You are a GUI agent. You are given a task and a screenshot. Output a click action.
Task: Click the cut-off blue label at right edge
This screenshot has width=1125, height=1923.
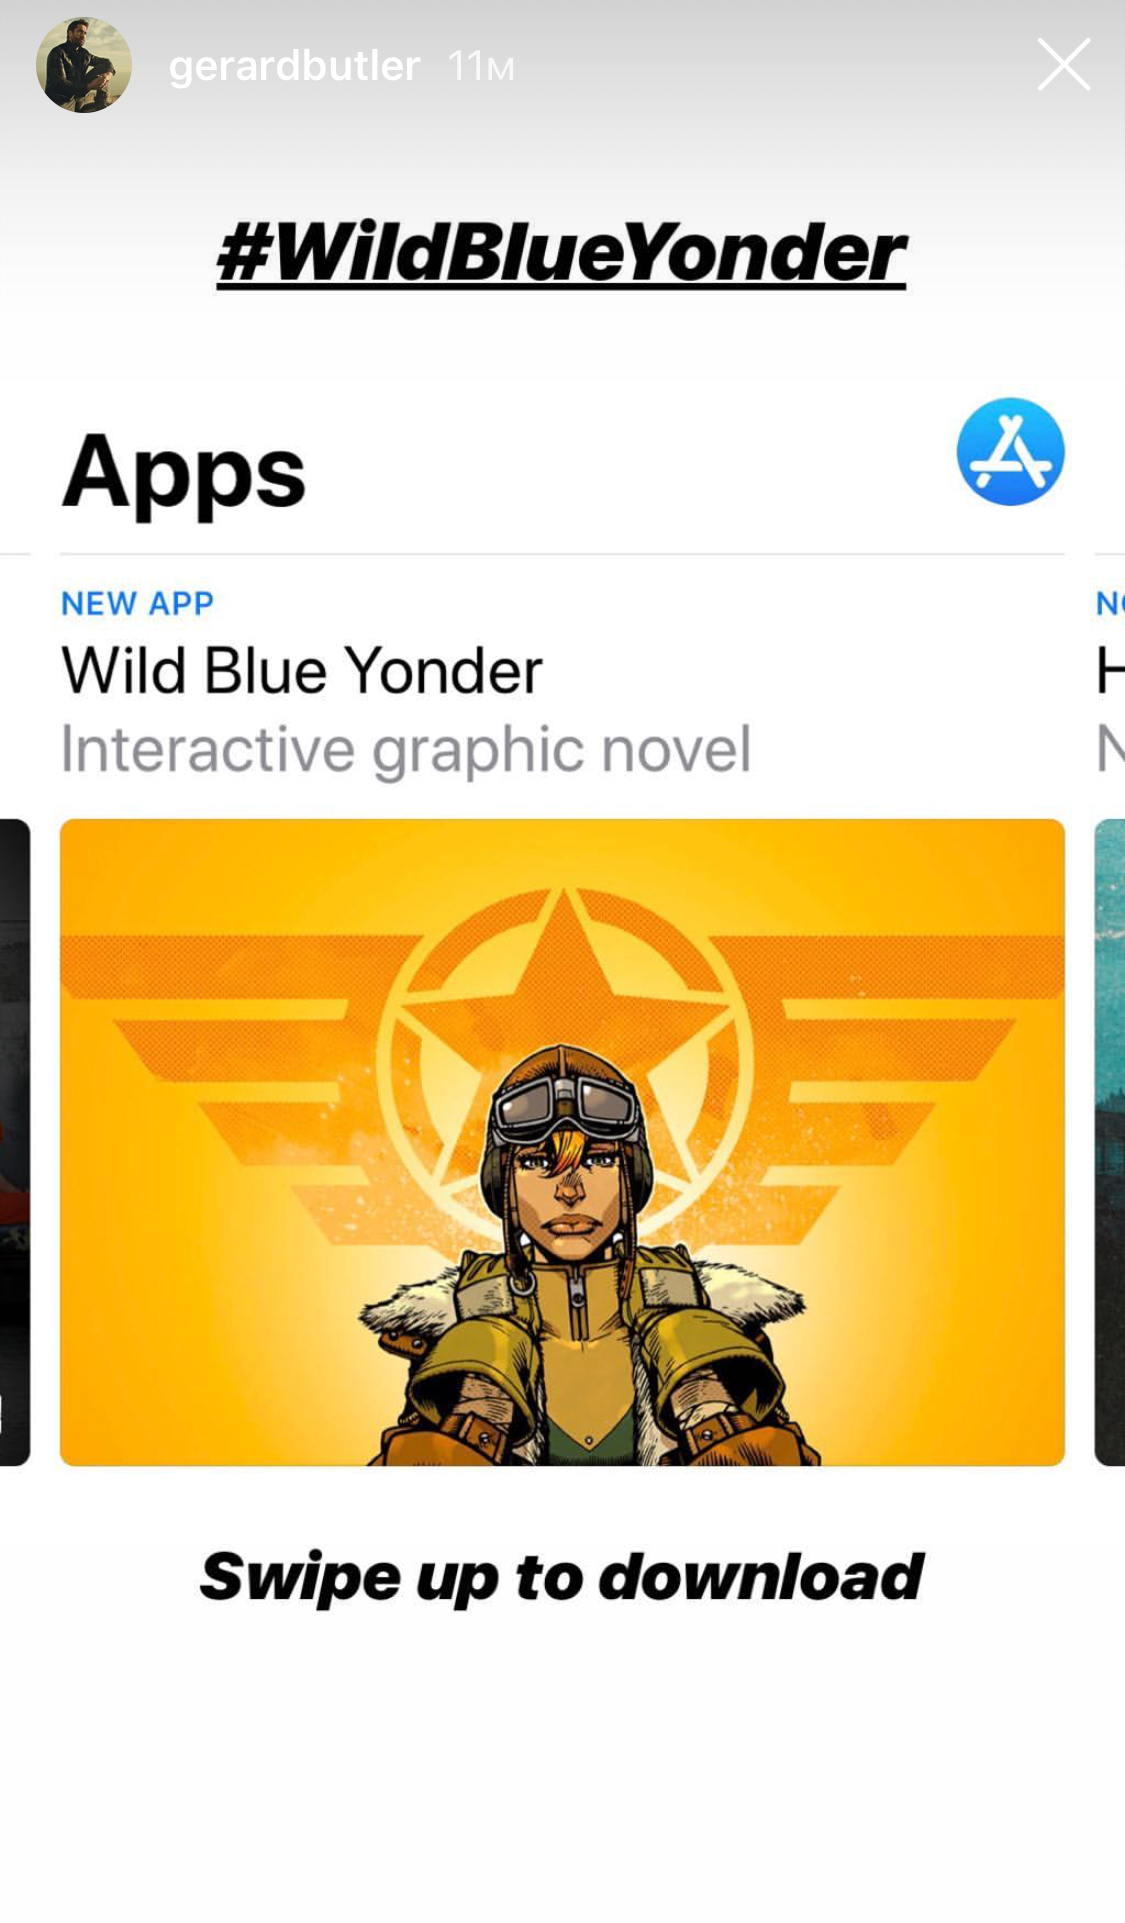coord(1110,603)
